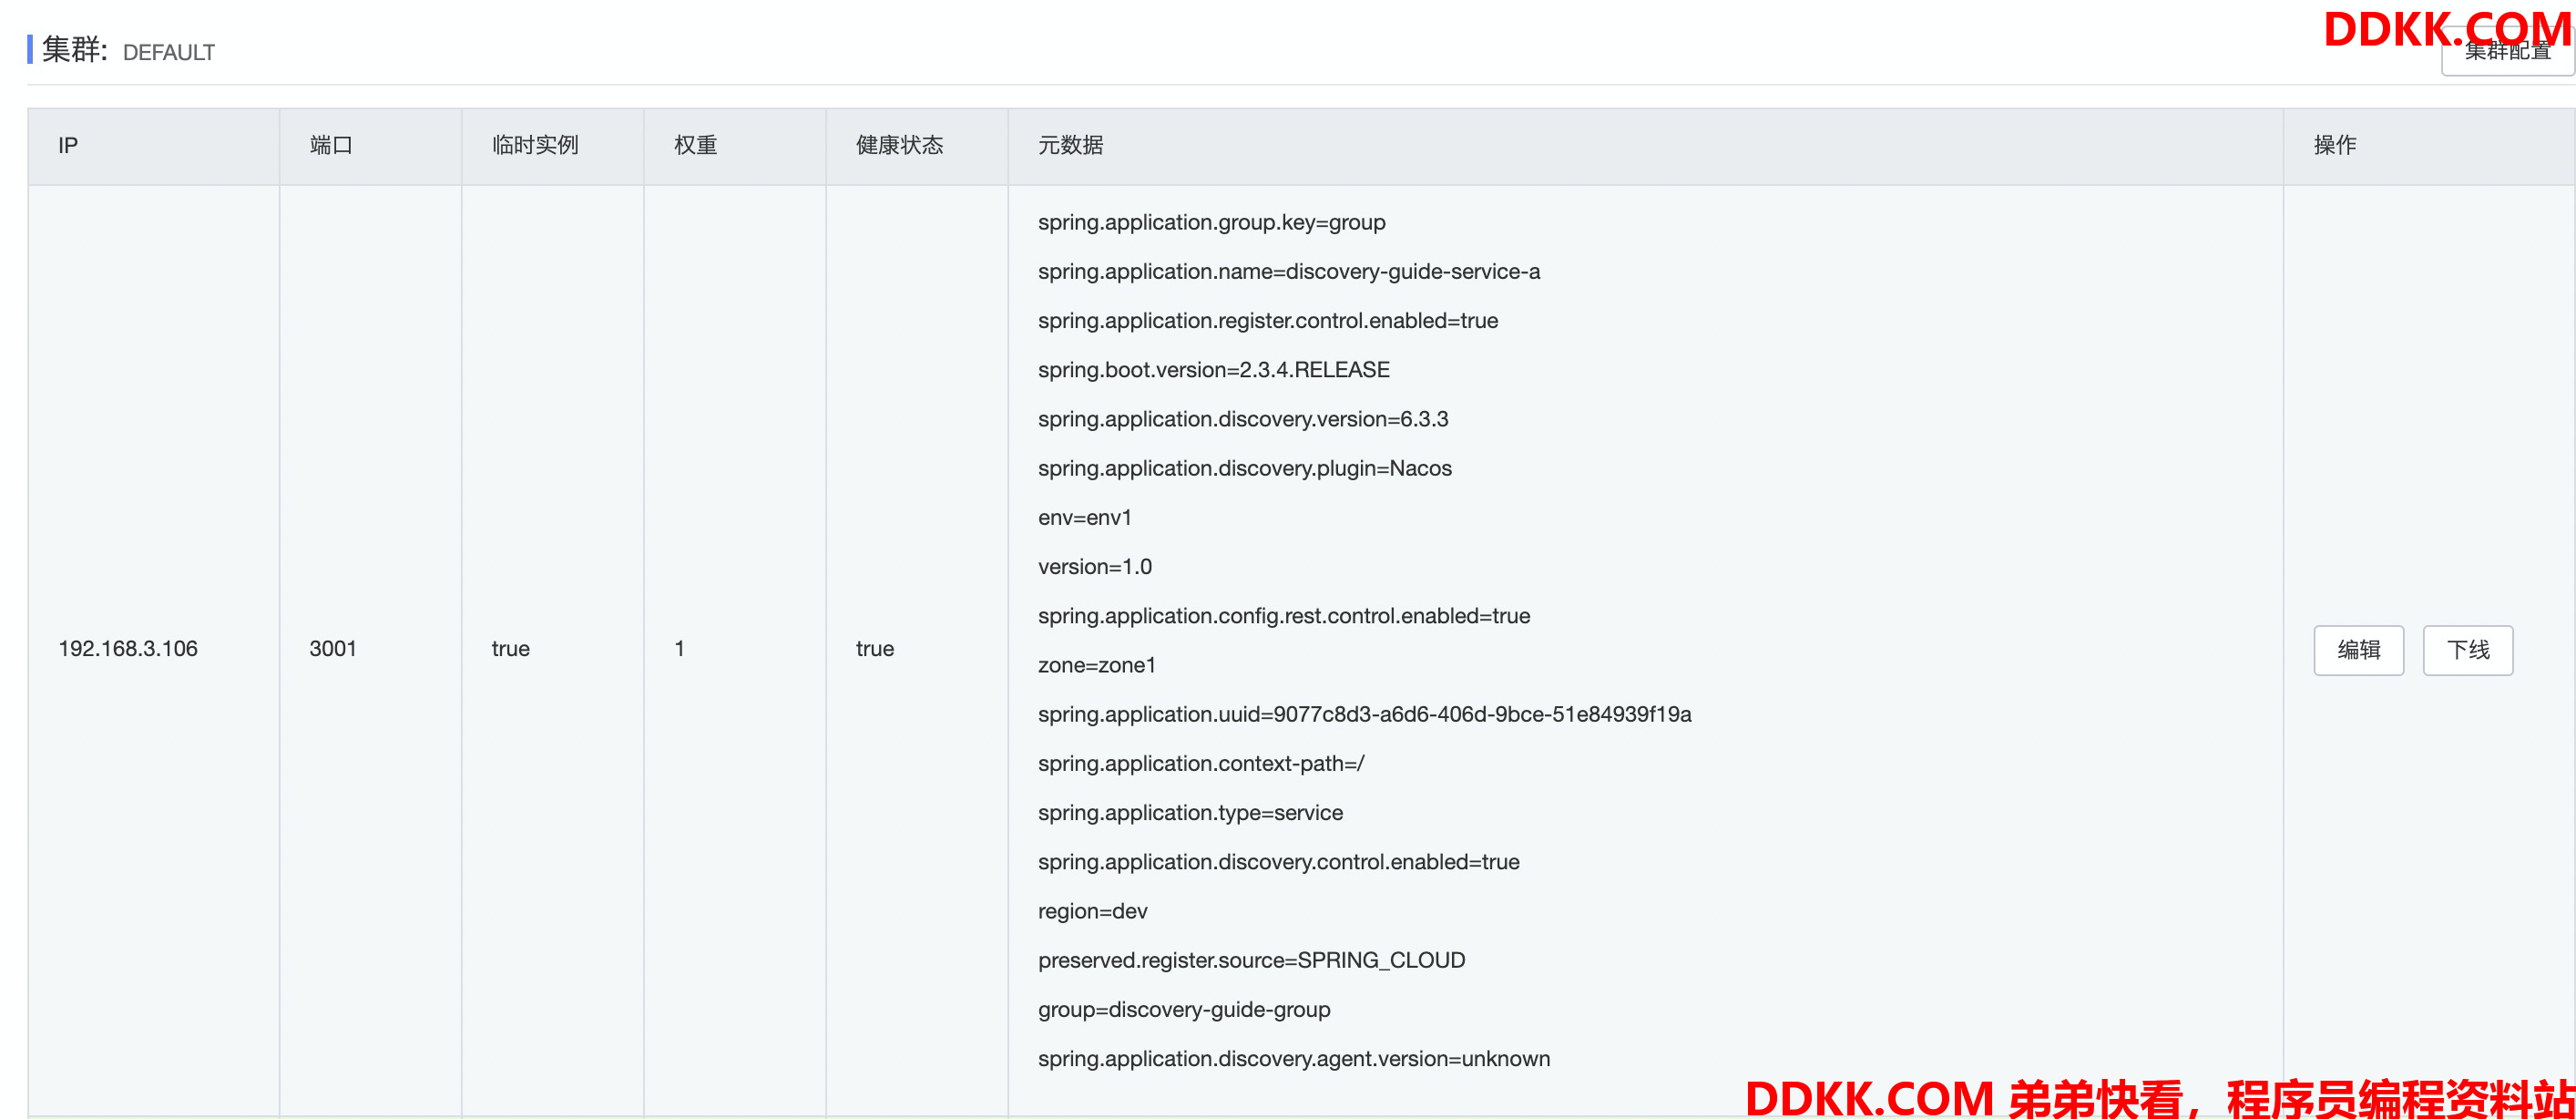Viewport: 2576px width, 1119px height.
Task: Click the 操作 actions column header
Action: coord(2334,146)
